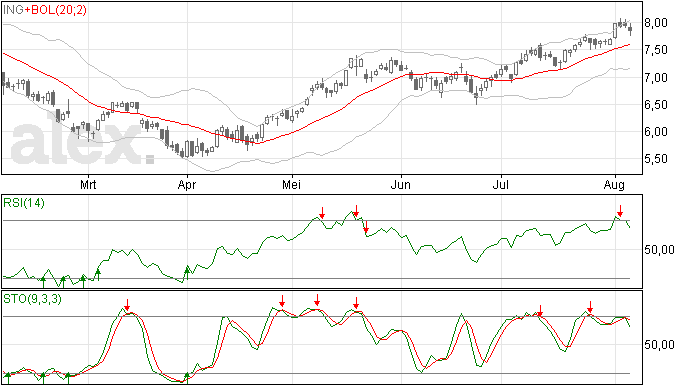Select the Aug month label
The height and width of the screenshot is (387, 690).
(x=614, y=185)
